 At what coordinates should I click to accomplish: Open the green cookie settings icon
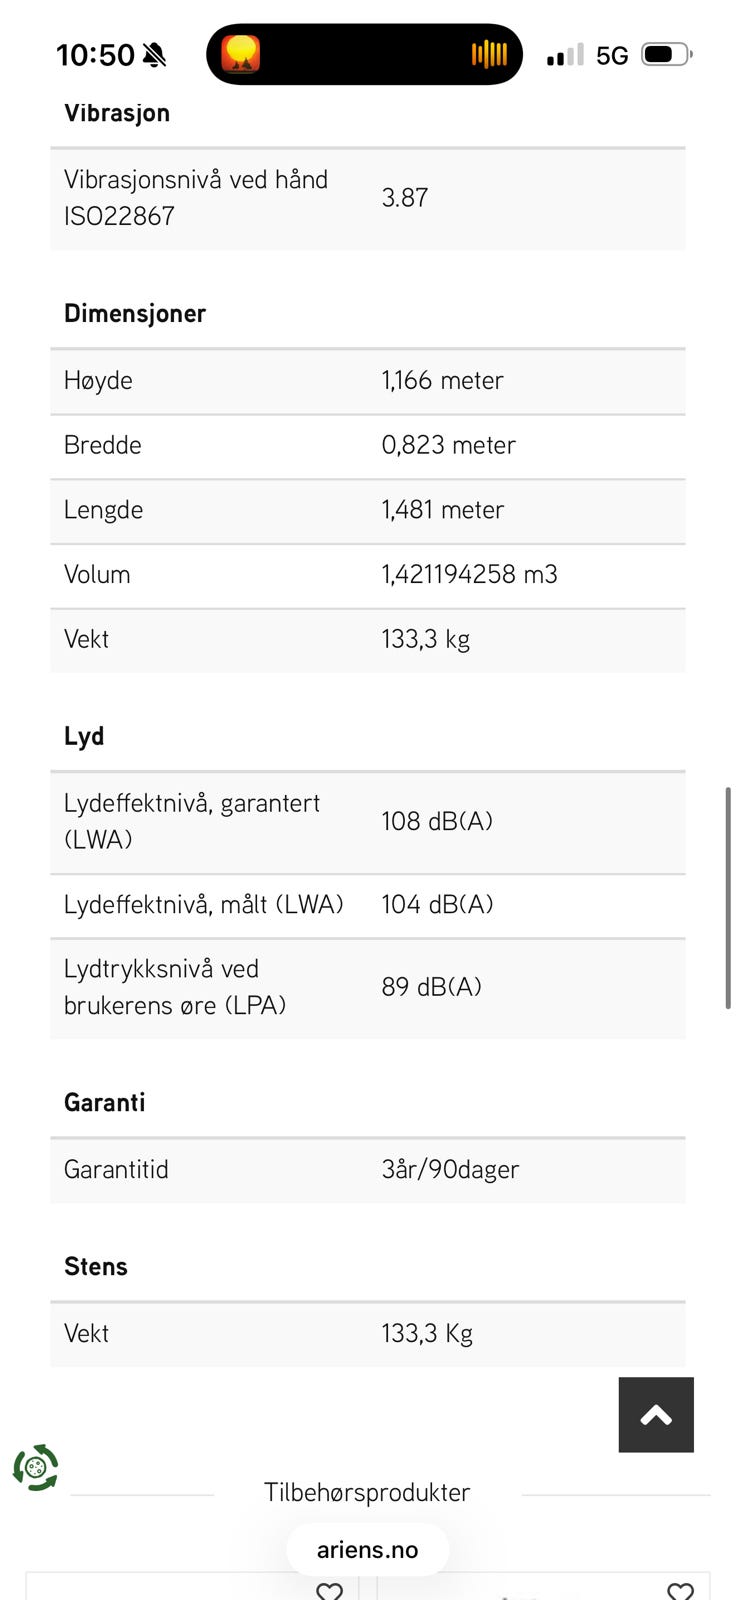coord(35,1467)
